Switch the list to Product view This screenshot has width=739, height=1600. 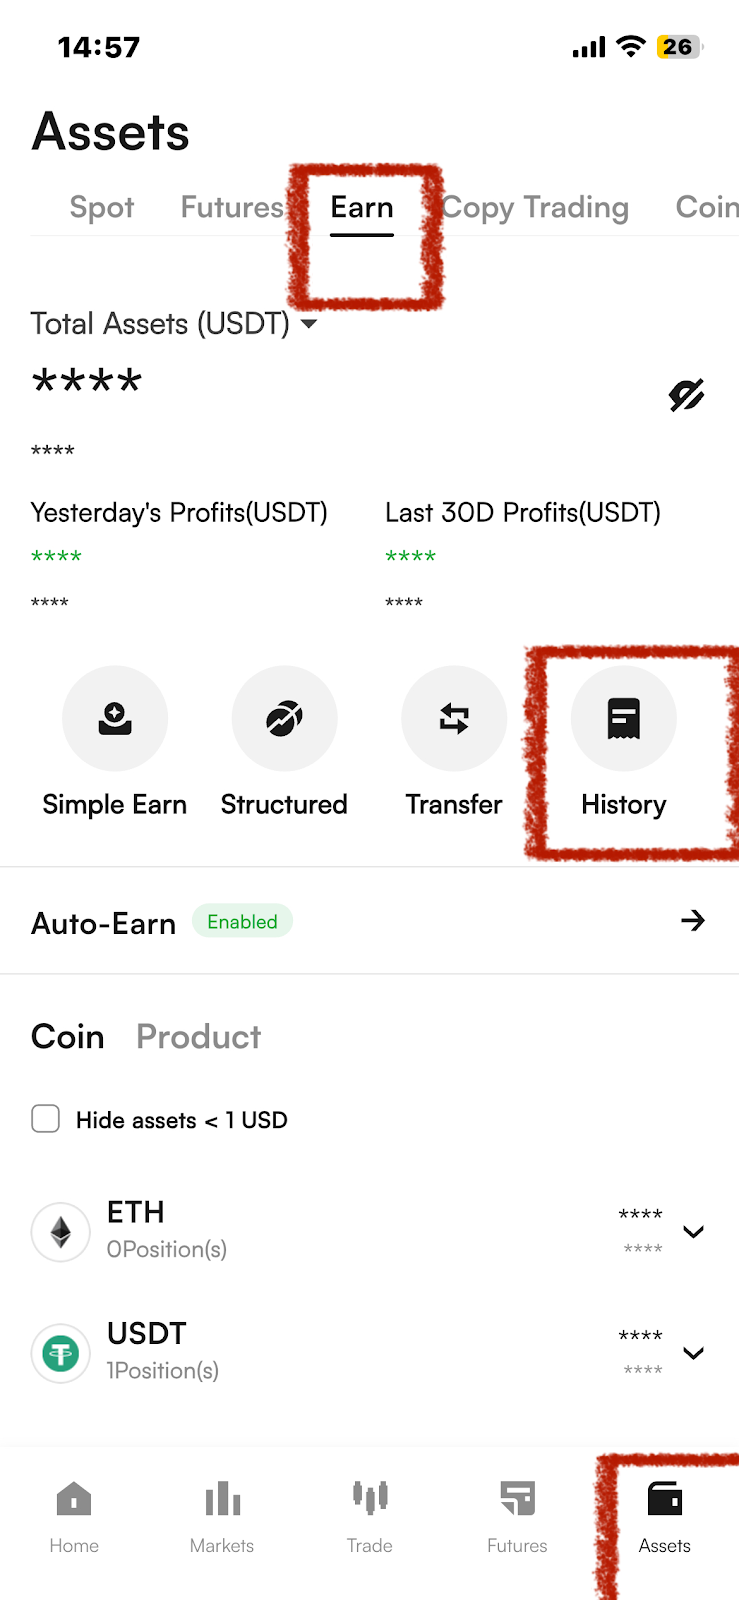[198, 1037]
